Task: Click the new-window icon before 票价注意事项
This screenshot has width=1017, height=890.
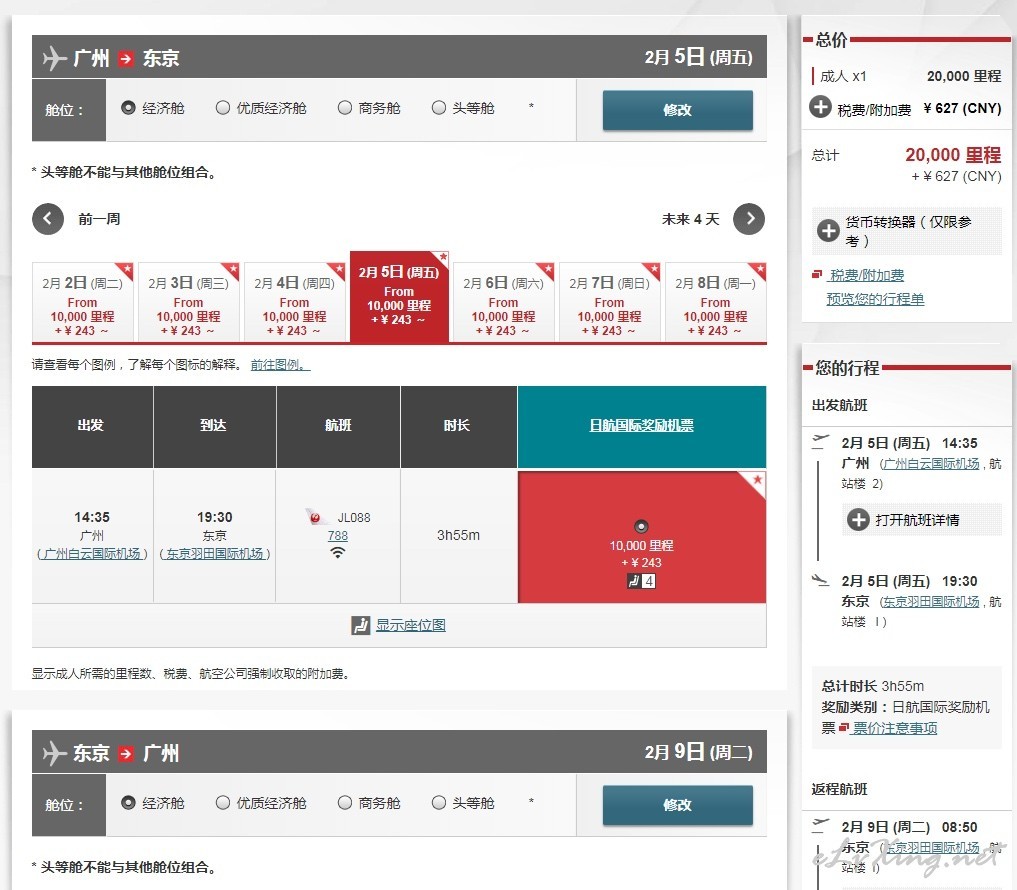Action: click(x=843, y=728)
